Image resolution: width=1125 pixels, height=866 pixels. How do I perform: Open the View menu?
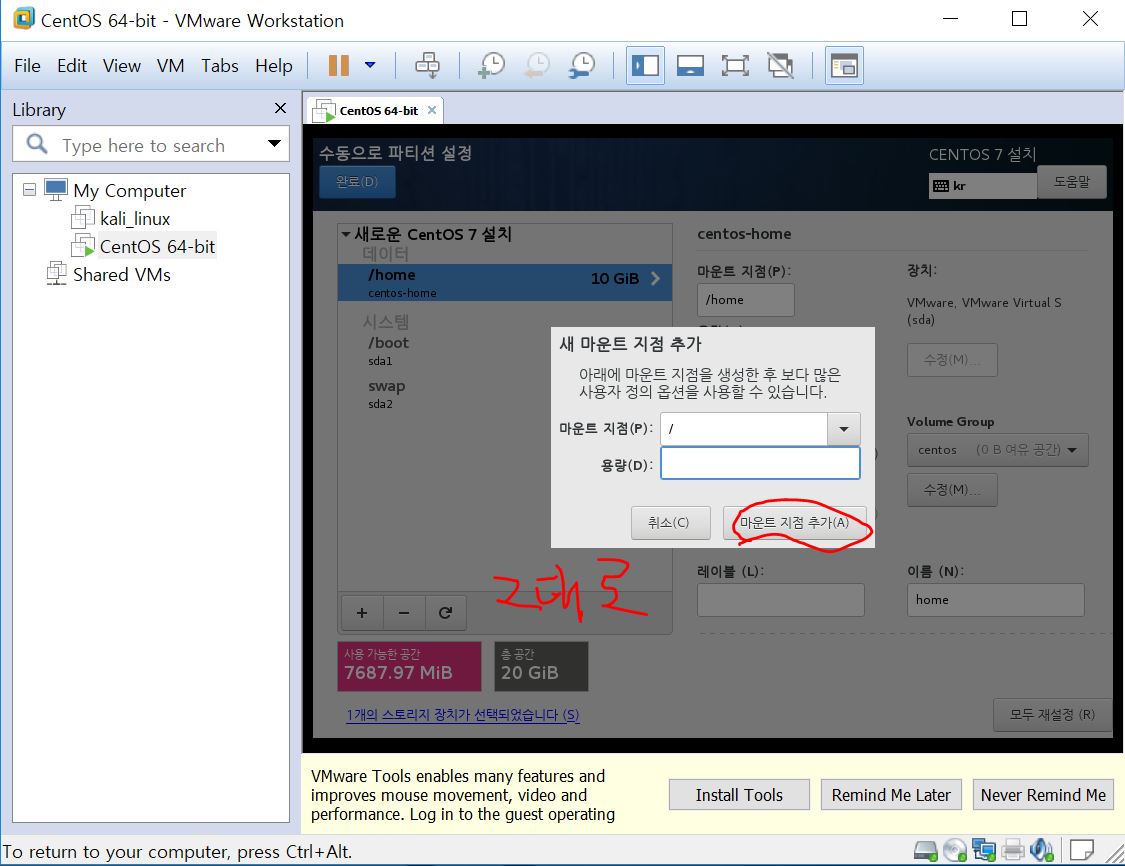(121, 65)
